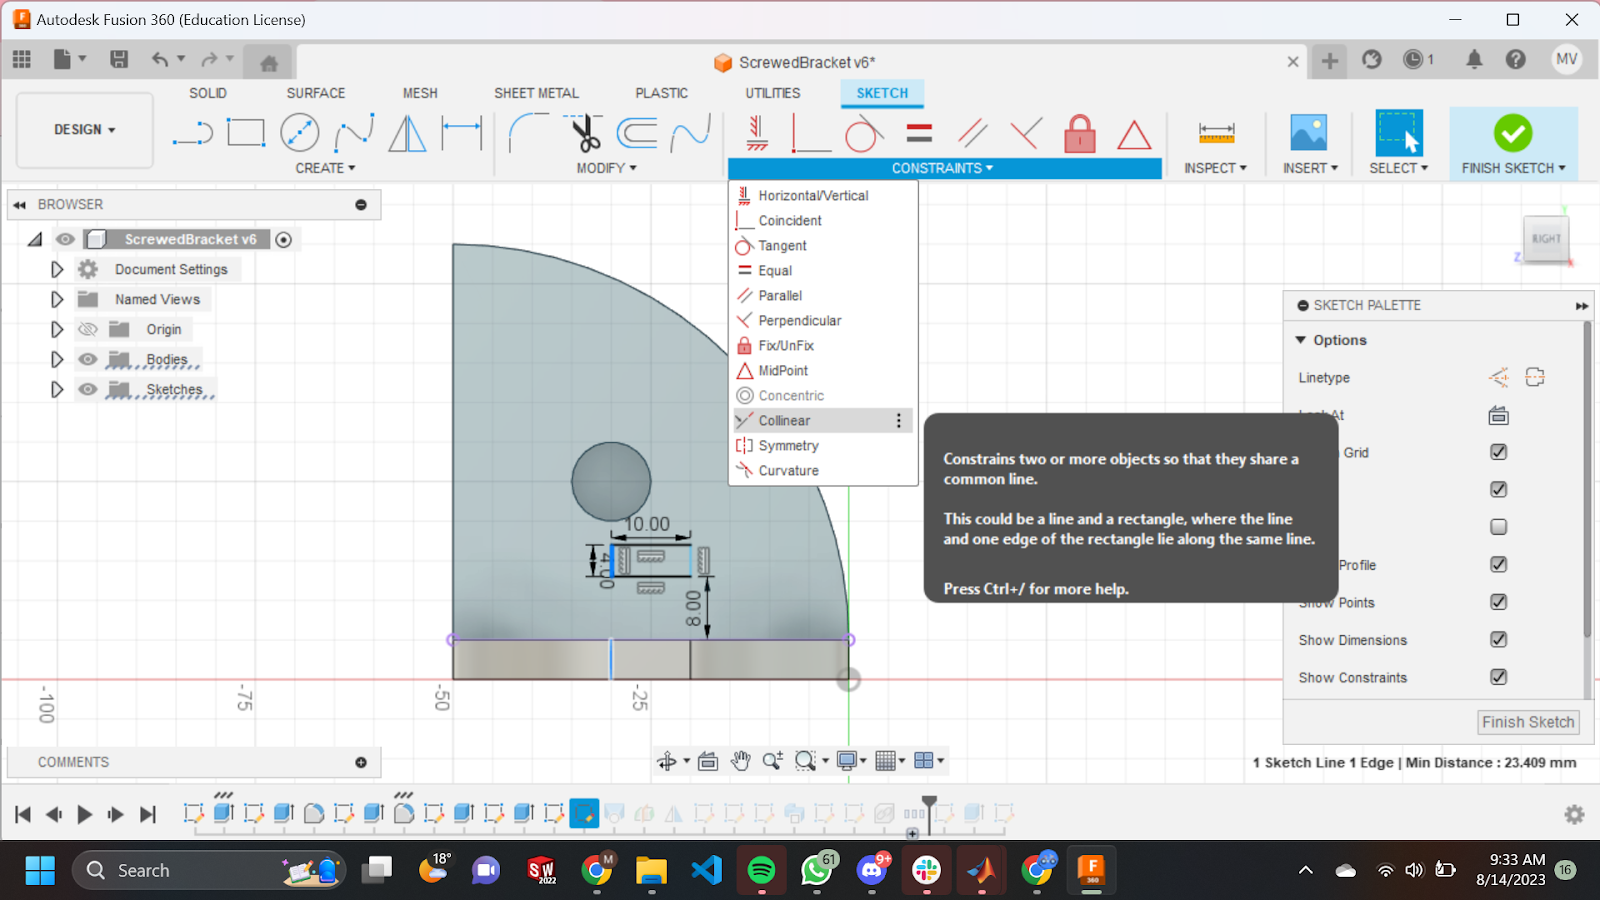Add a new design tab with plus button
Viewport: 1600px width, 900px height.
[1329, 61]
